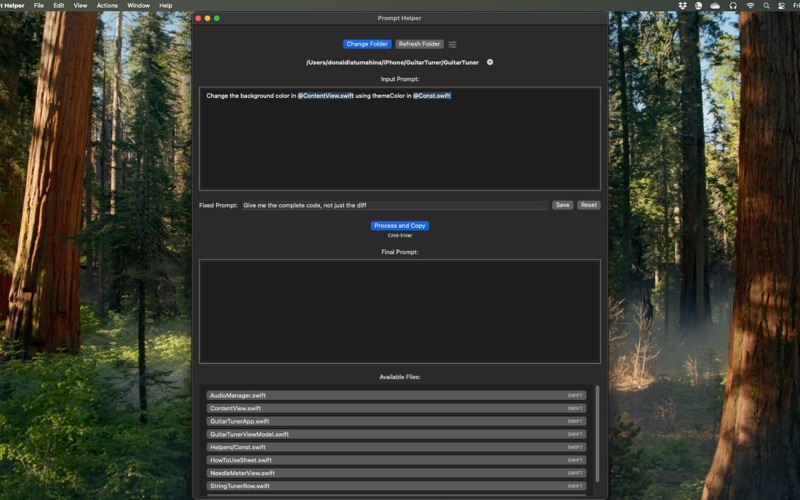The width and height of the screenshot is (800, 500).
Task: Open the View menu
Action: (80, 6)
